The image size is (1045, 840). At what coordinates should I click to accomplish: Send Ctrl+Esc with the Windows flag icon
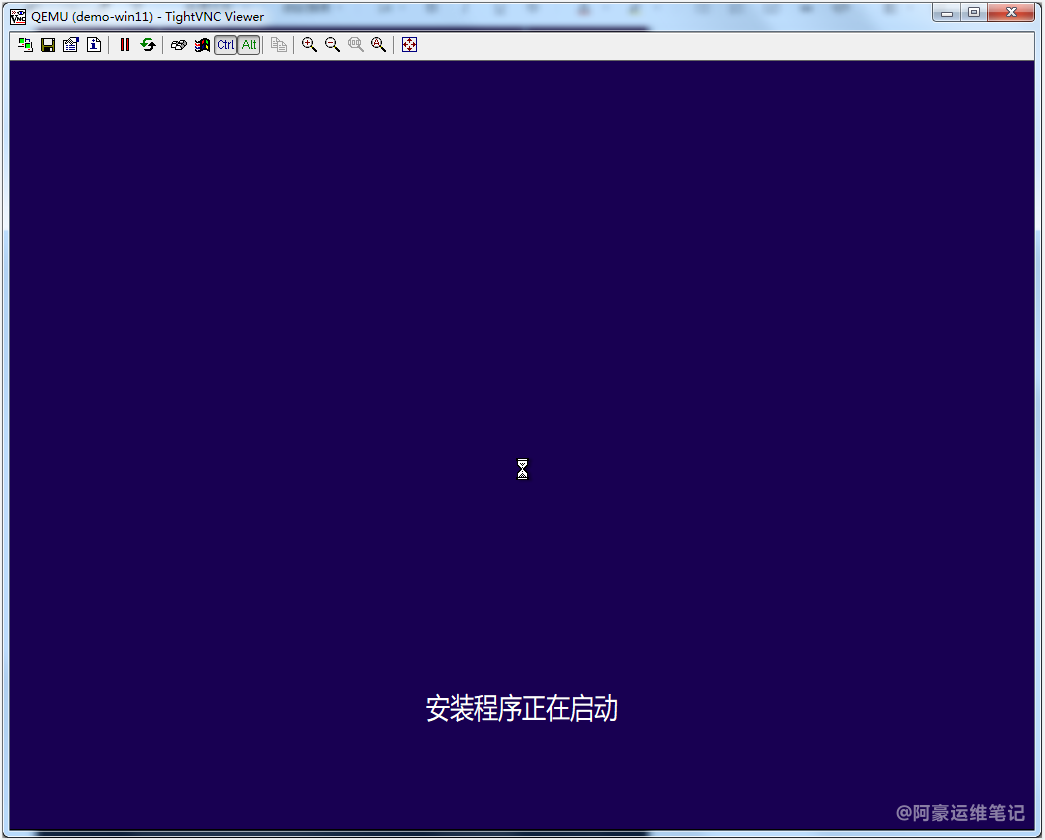coord(202,45)
